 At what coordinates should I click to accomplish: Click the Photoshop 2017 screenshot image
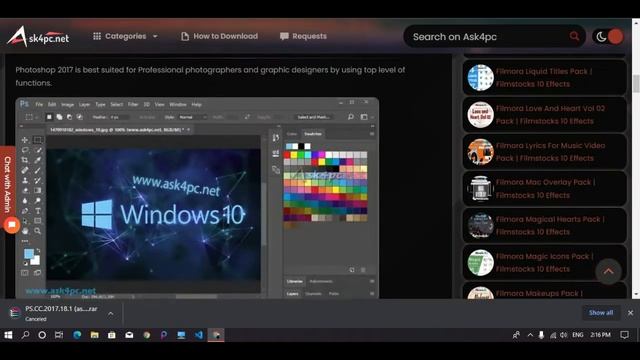[x=197, y=198]
